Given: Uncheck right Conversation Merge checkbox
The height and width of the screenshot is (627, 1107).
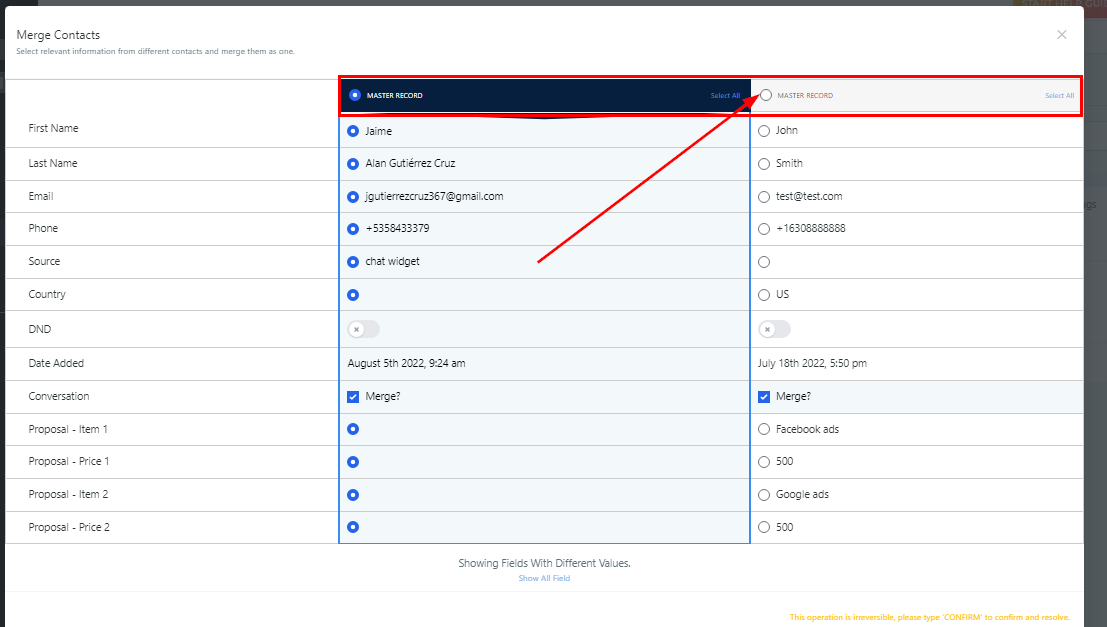Looking at the screenshot, I should tap(764, 397).
